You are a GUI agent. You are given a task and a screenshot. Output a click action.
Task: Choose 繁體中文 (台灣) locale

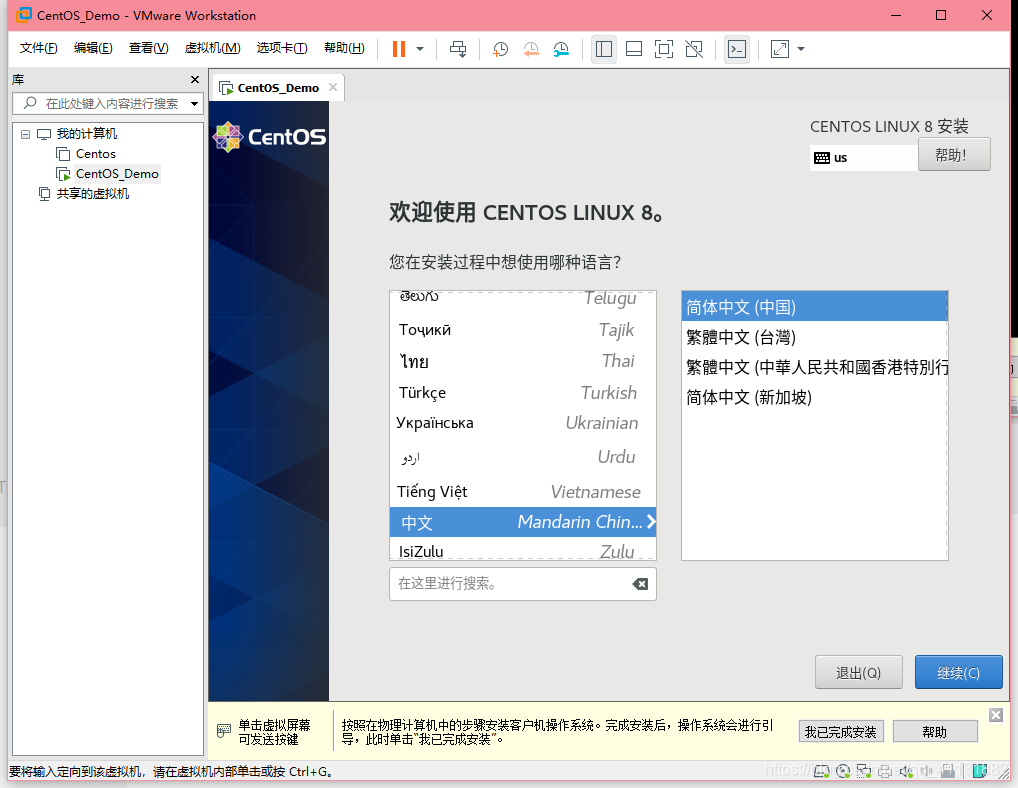tap(814, 338)
